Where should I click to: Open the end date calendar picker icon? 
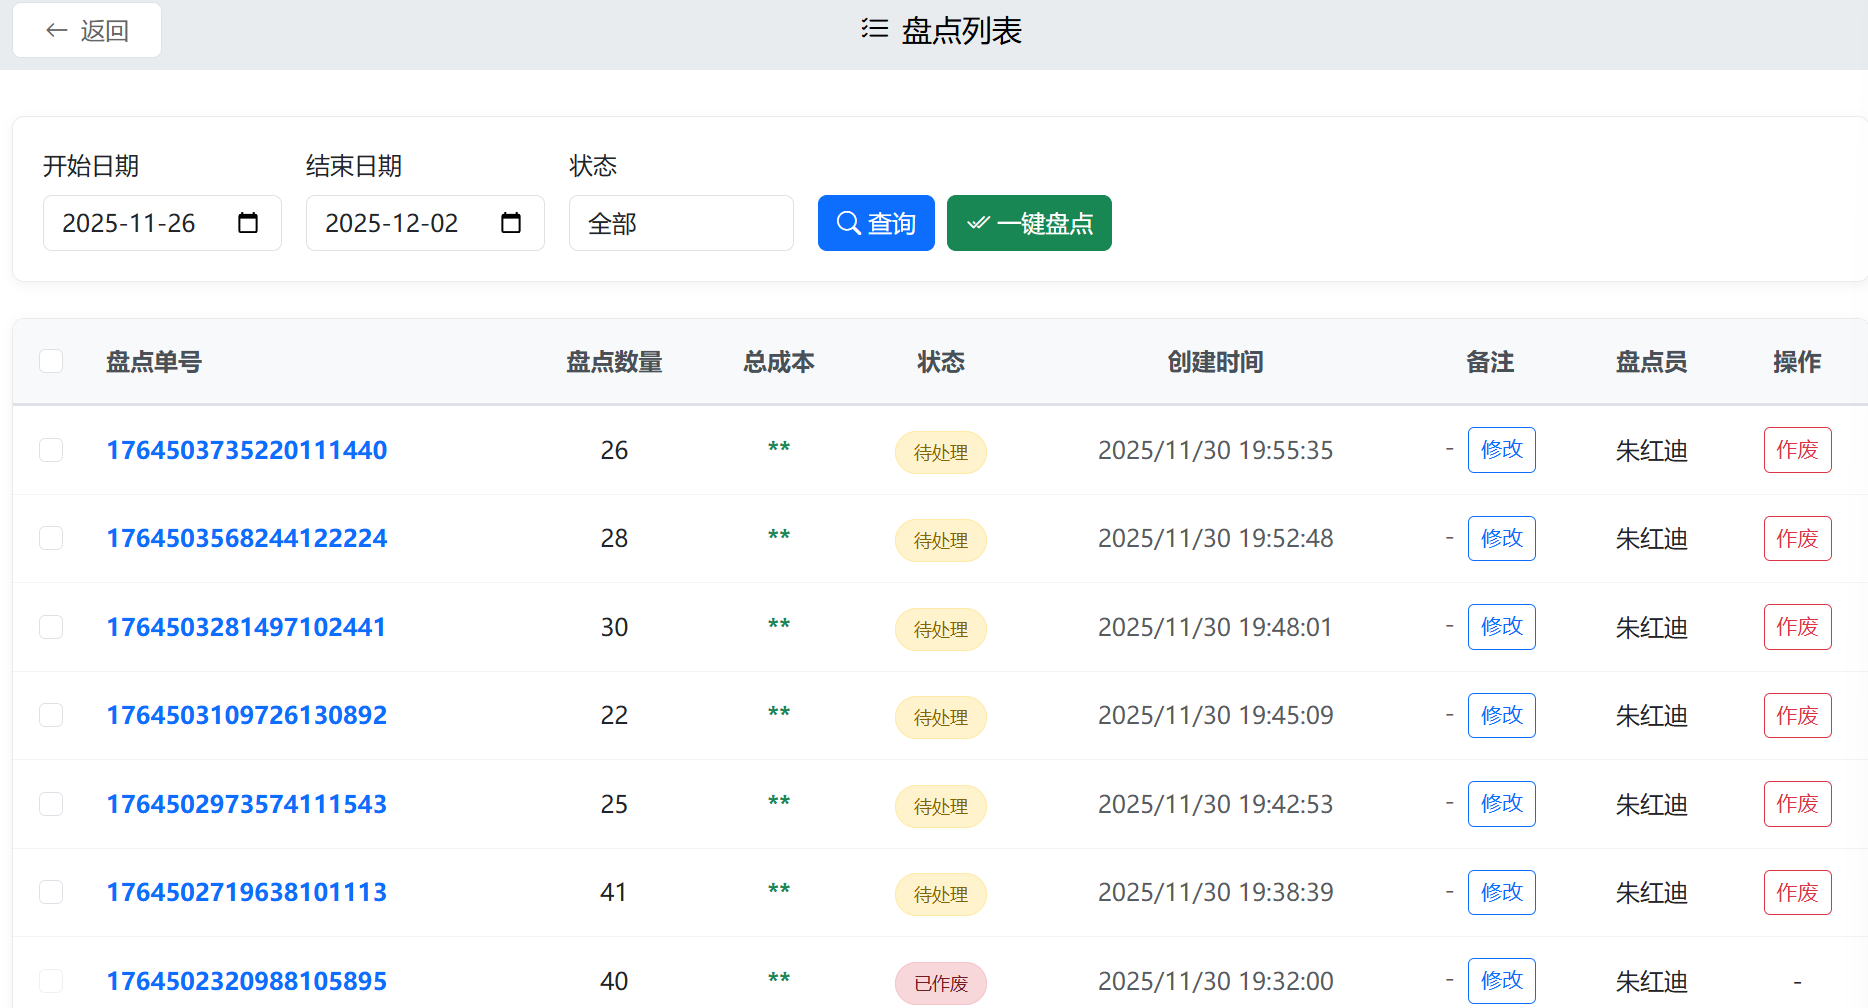(512, 223)
